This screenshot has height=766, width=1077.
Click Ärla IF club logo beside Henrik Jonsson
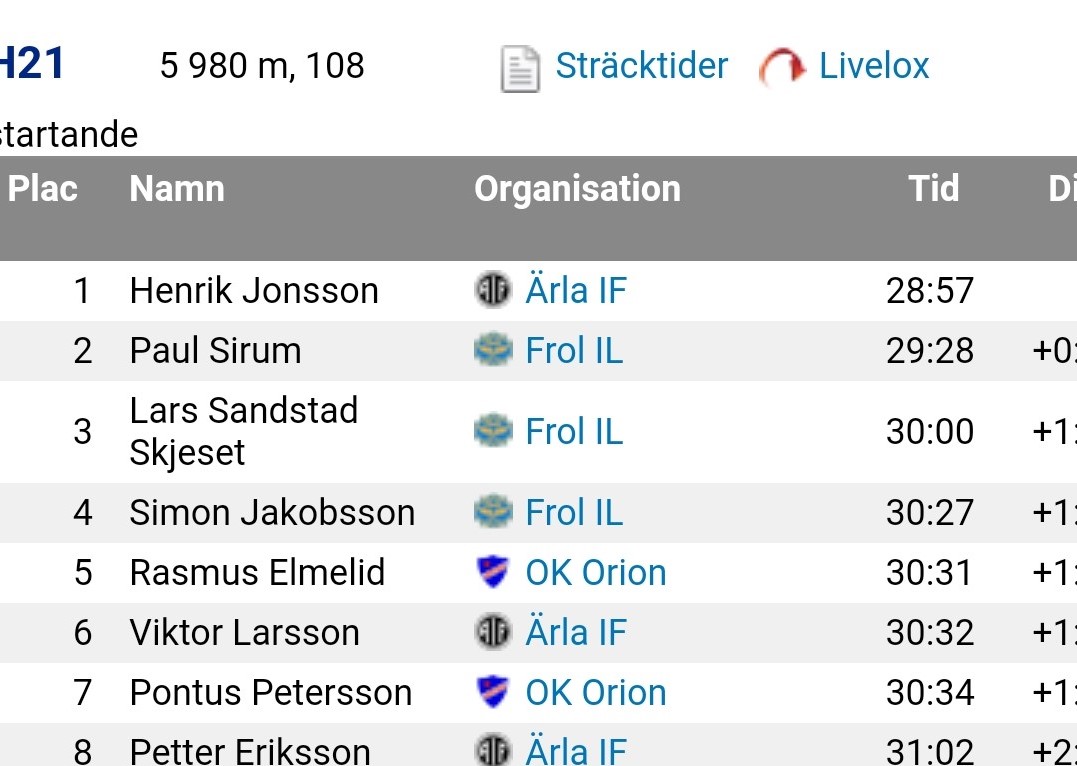tap(492, 291)
